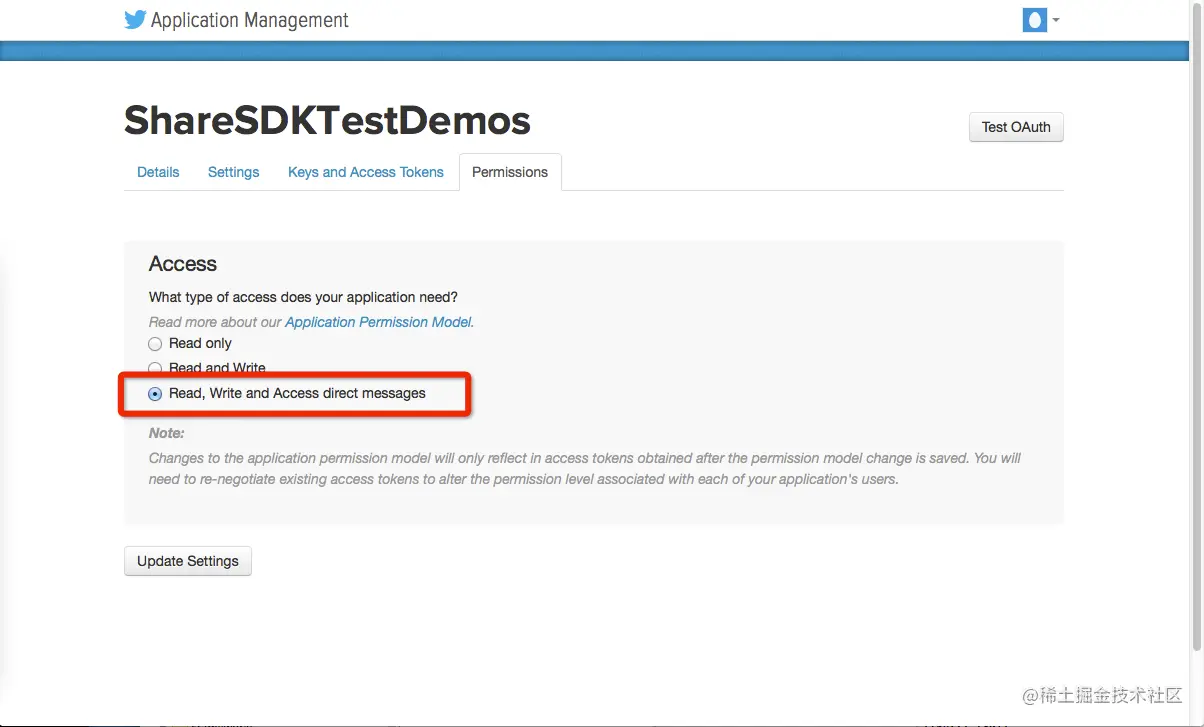1204x727 pixels.
Task: Select the Permissions tab
Action: click(x=510, y=172)
